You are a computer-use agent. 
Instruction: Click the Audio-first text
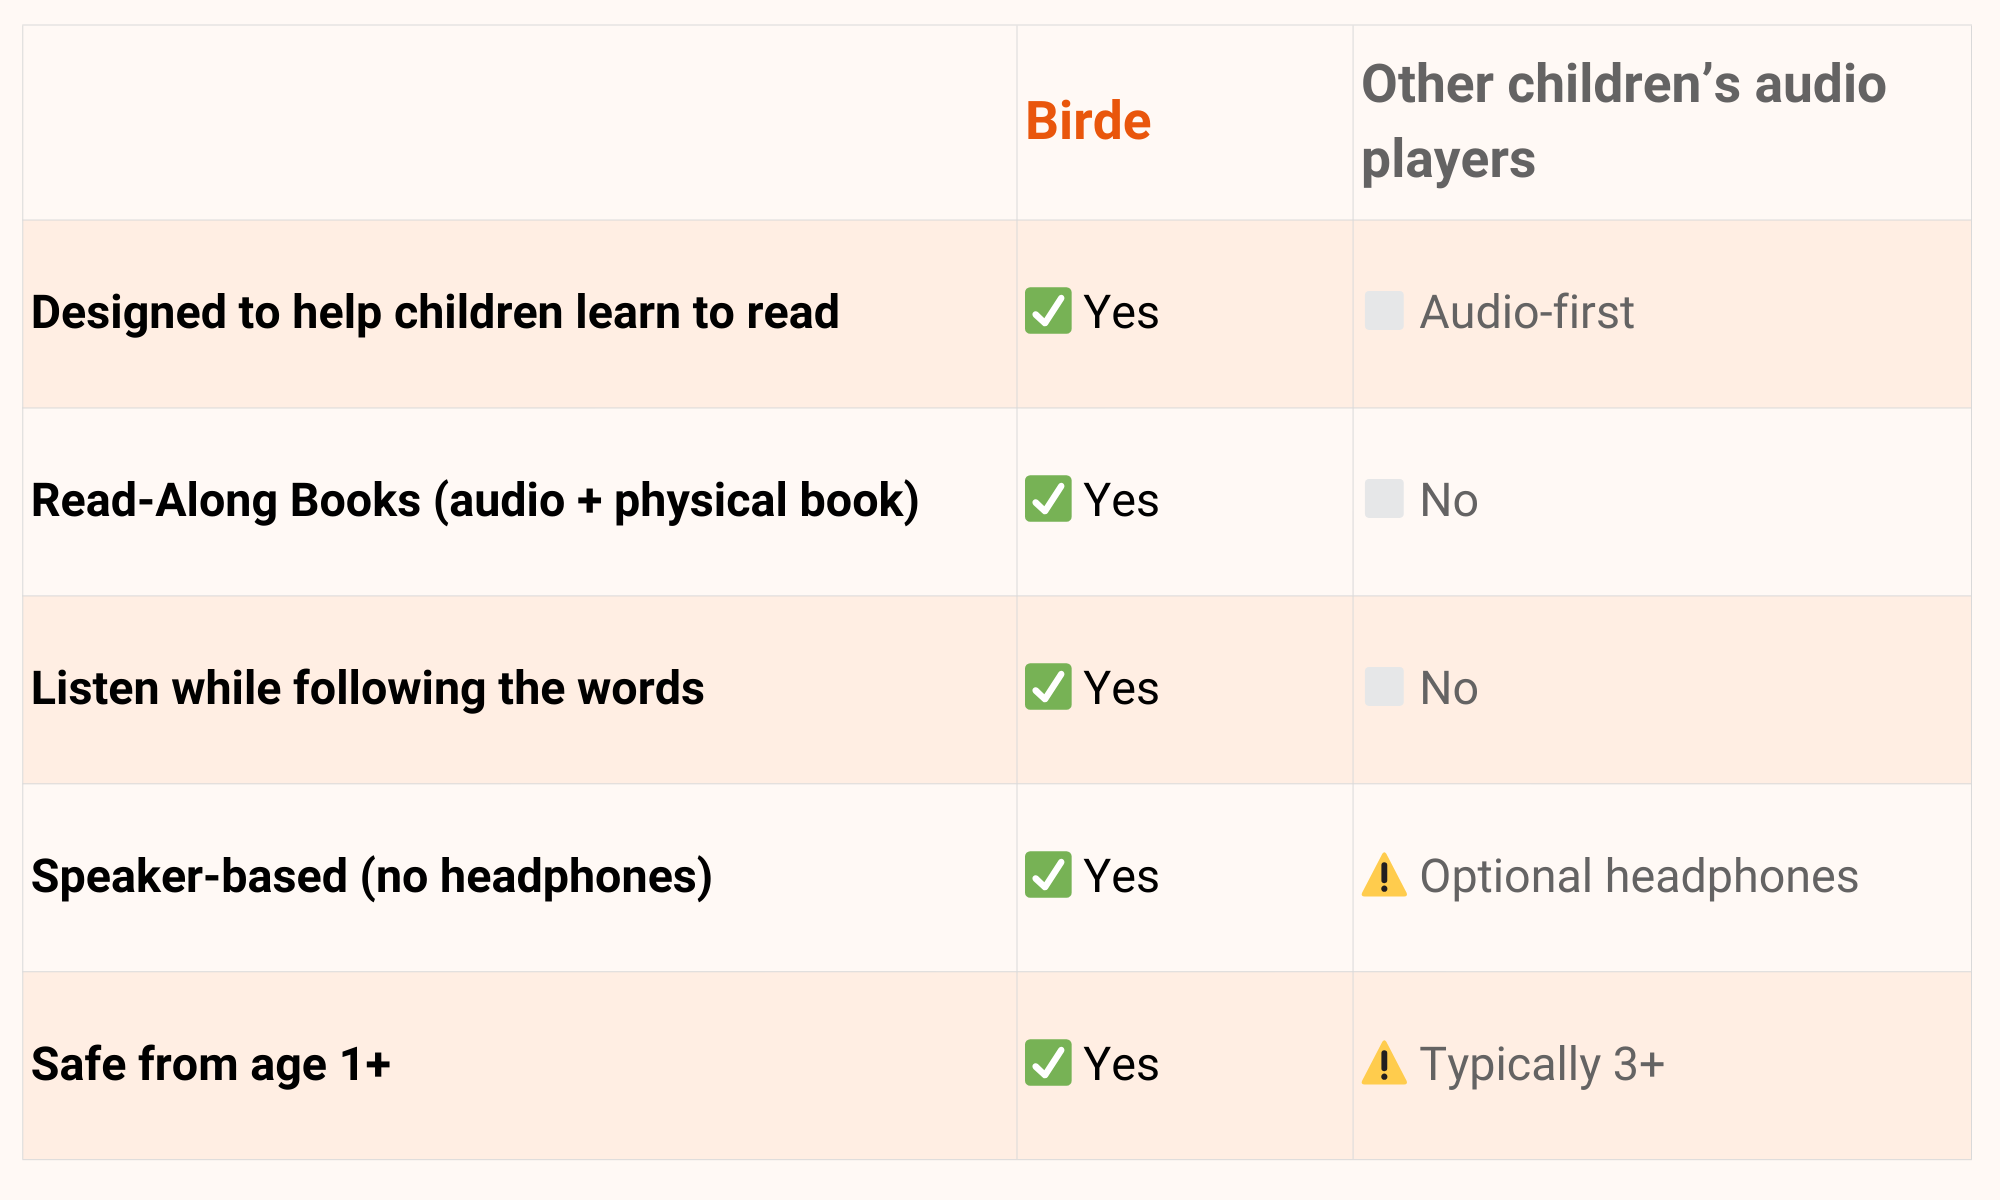point(1526,312)
